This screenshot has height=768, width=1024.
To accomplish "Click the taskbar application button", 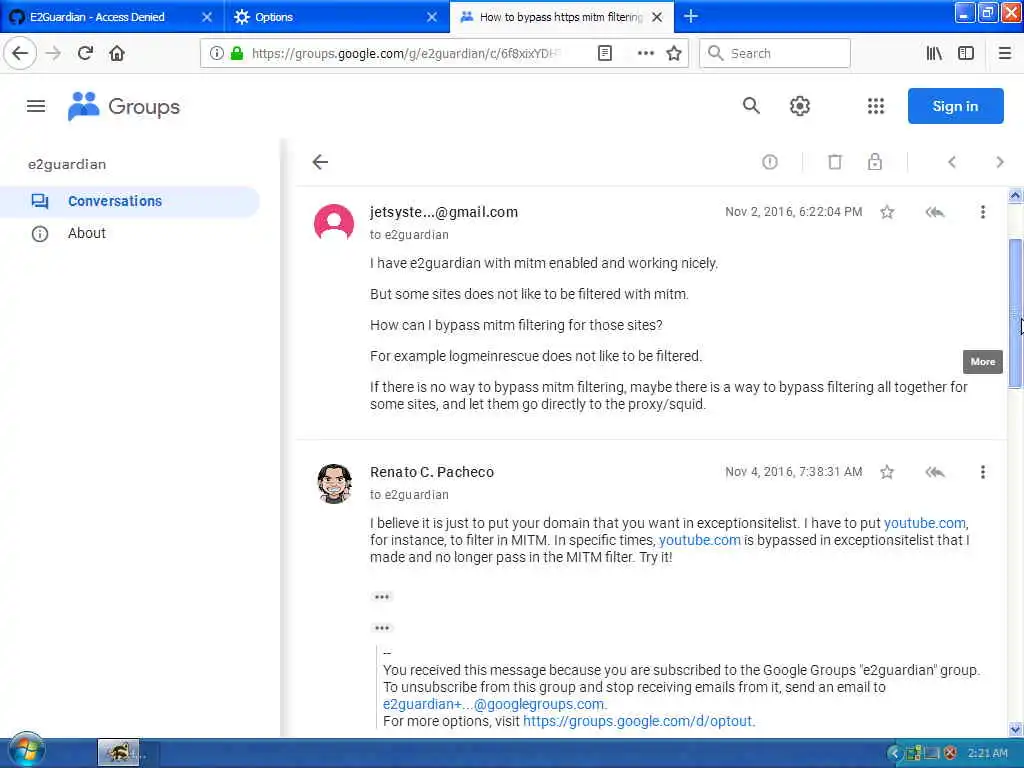I will pos(119,752).
